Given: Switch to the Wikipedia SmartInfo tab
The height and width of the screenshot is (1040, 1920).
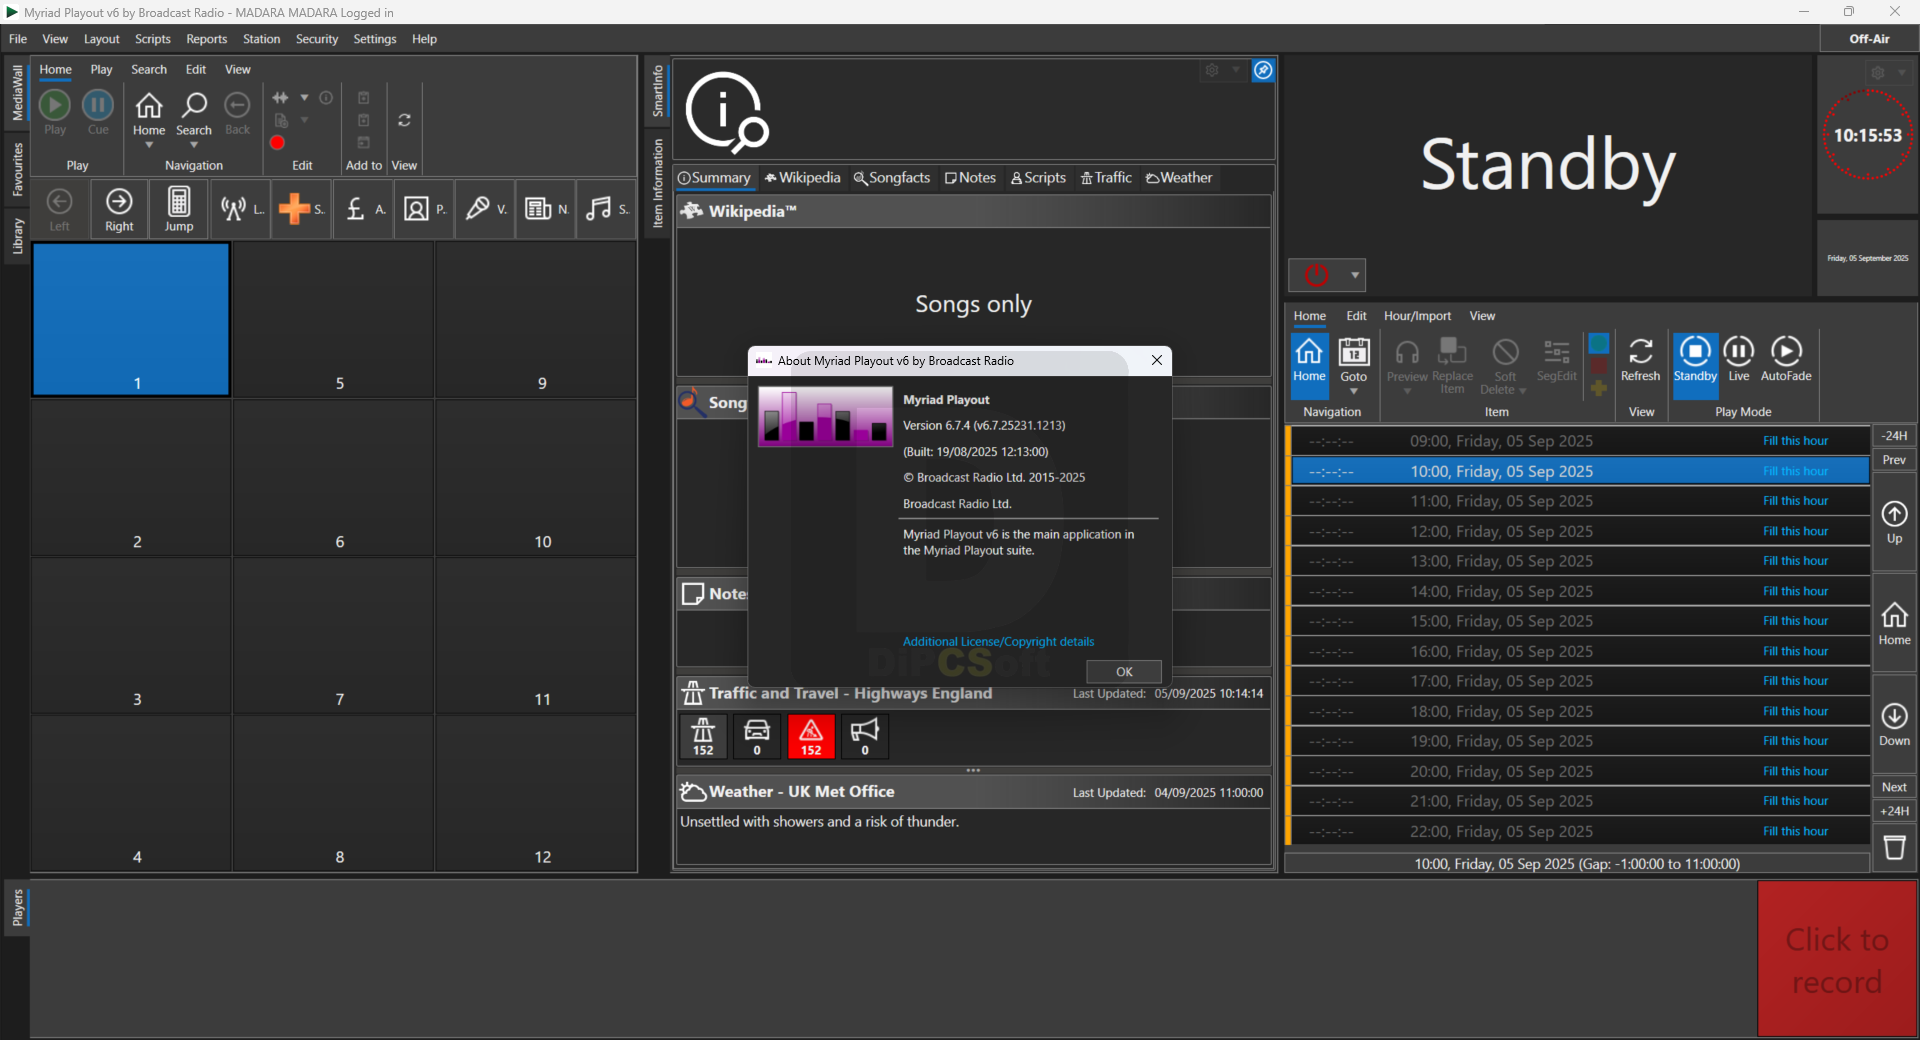Looking at the screenshot, I should (803, 178).
